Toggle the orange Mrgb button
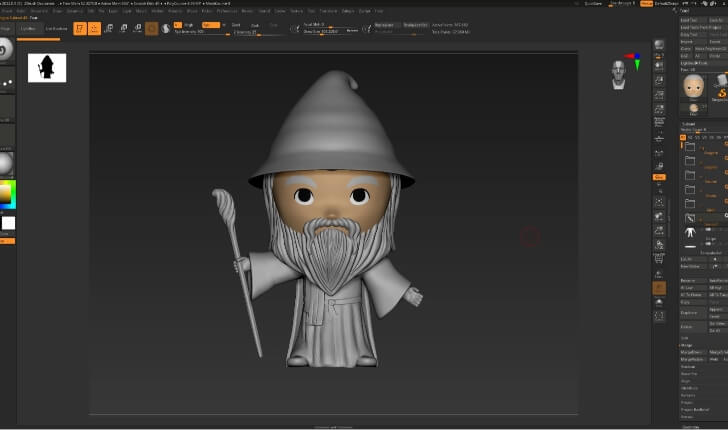Screen dimensions: 728x430 178,25
